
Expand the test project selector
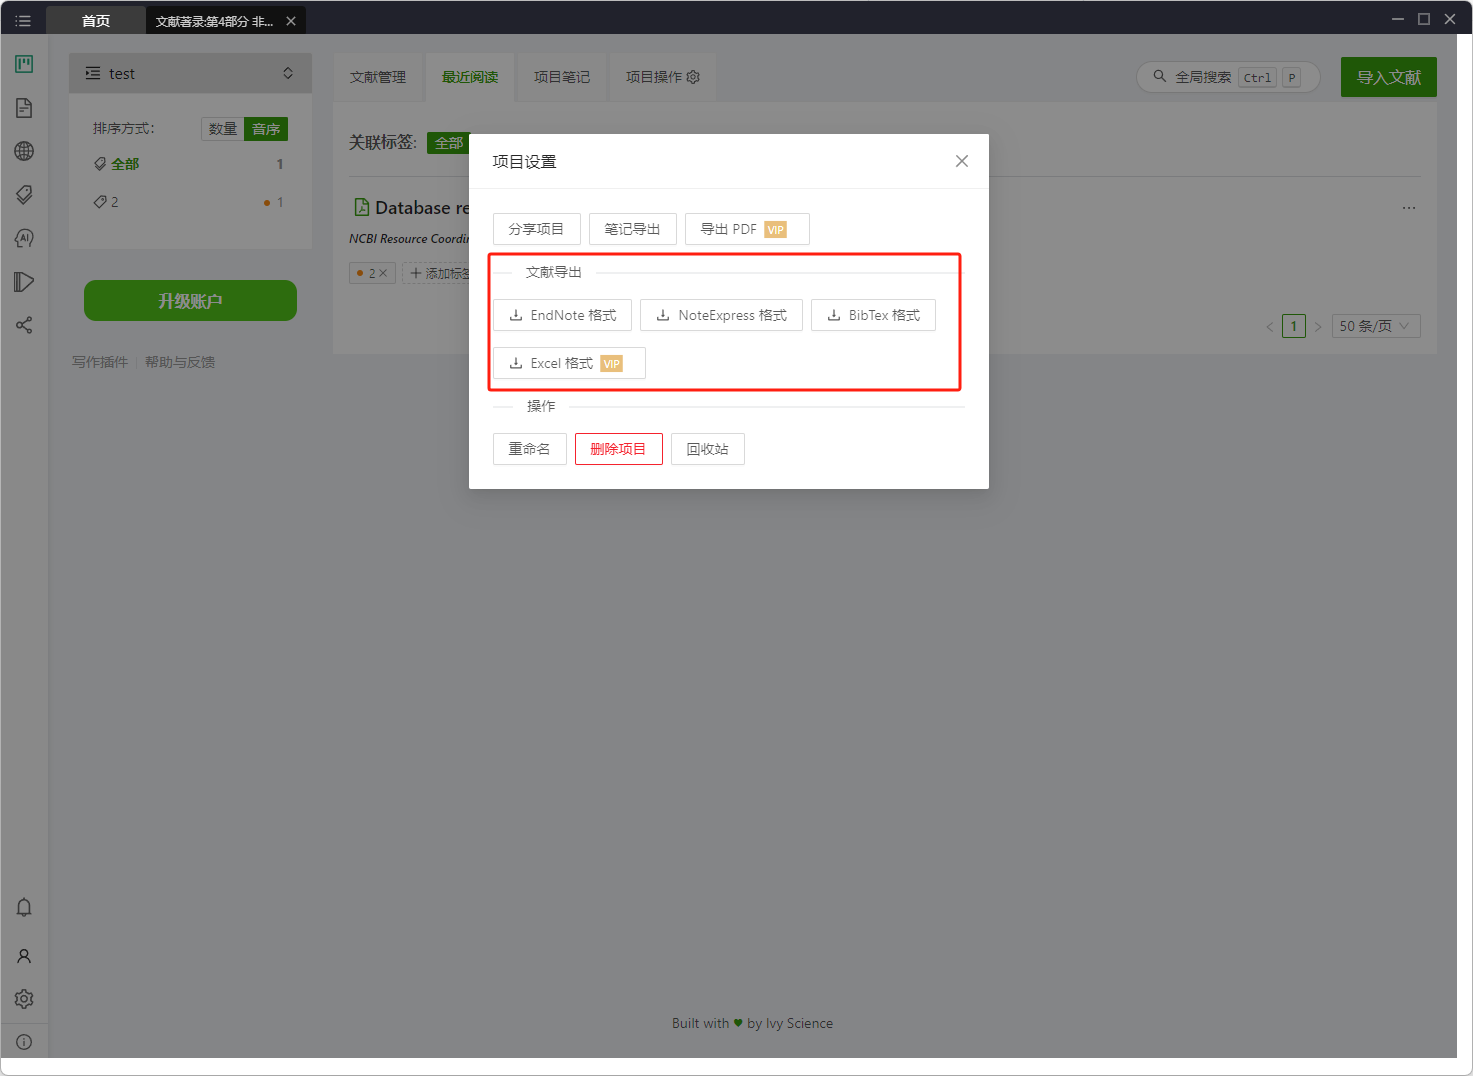[190, 73]
